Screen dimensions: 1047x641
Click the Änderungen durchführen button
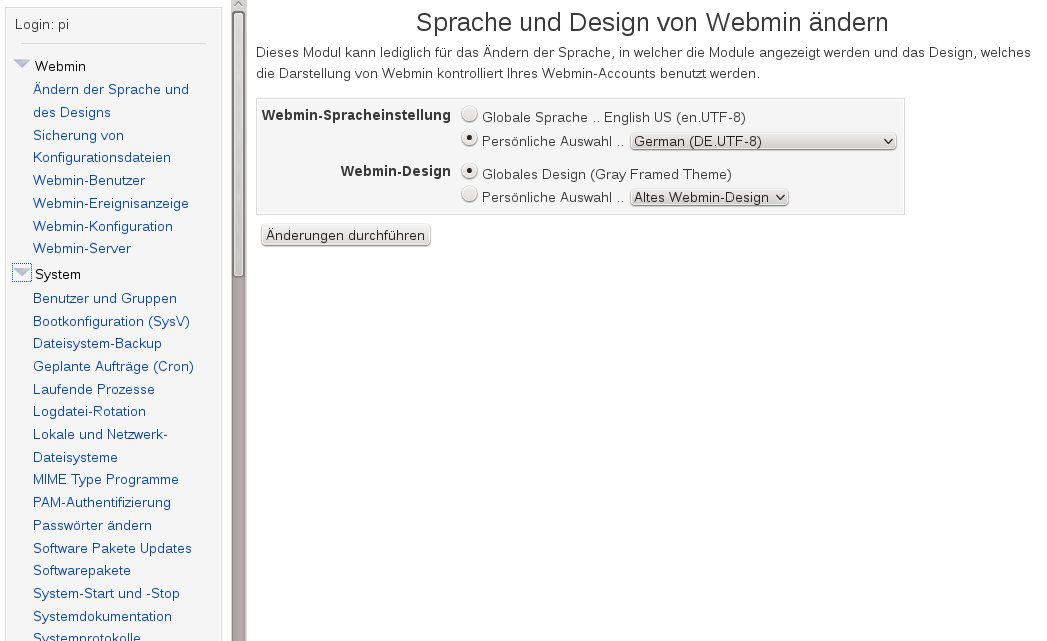[345, 236]
